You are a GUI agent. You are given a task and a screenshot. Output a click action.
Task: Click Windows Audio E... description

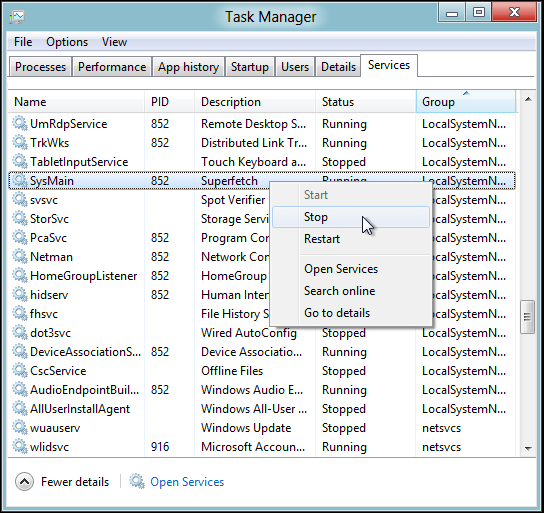(252, 390)
